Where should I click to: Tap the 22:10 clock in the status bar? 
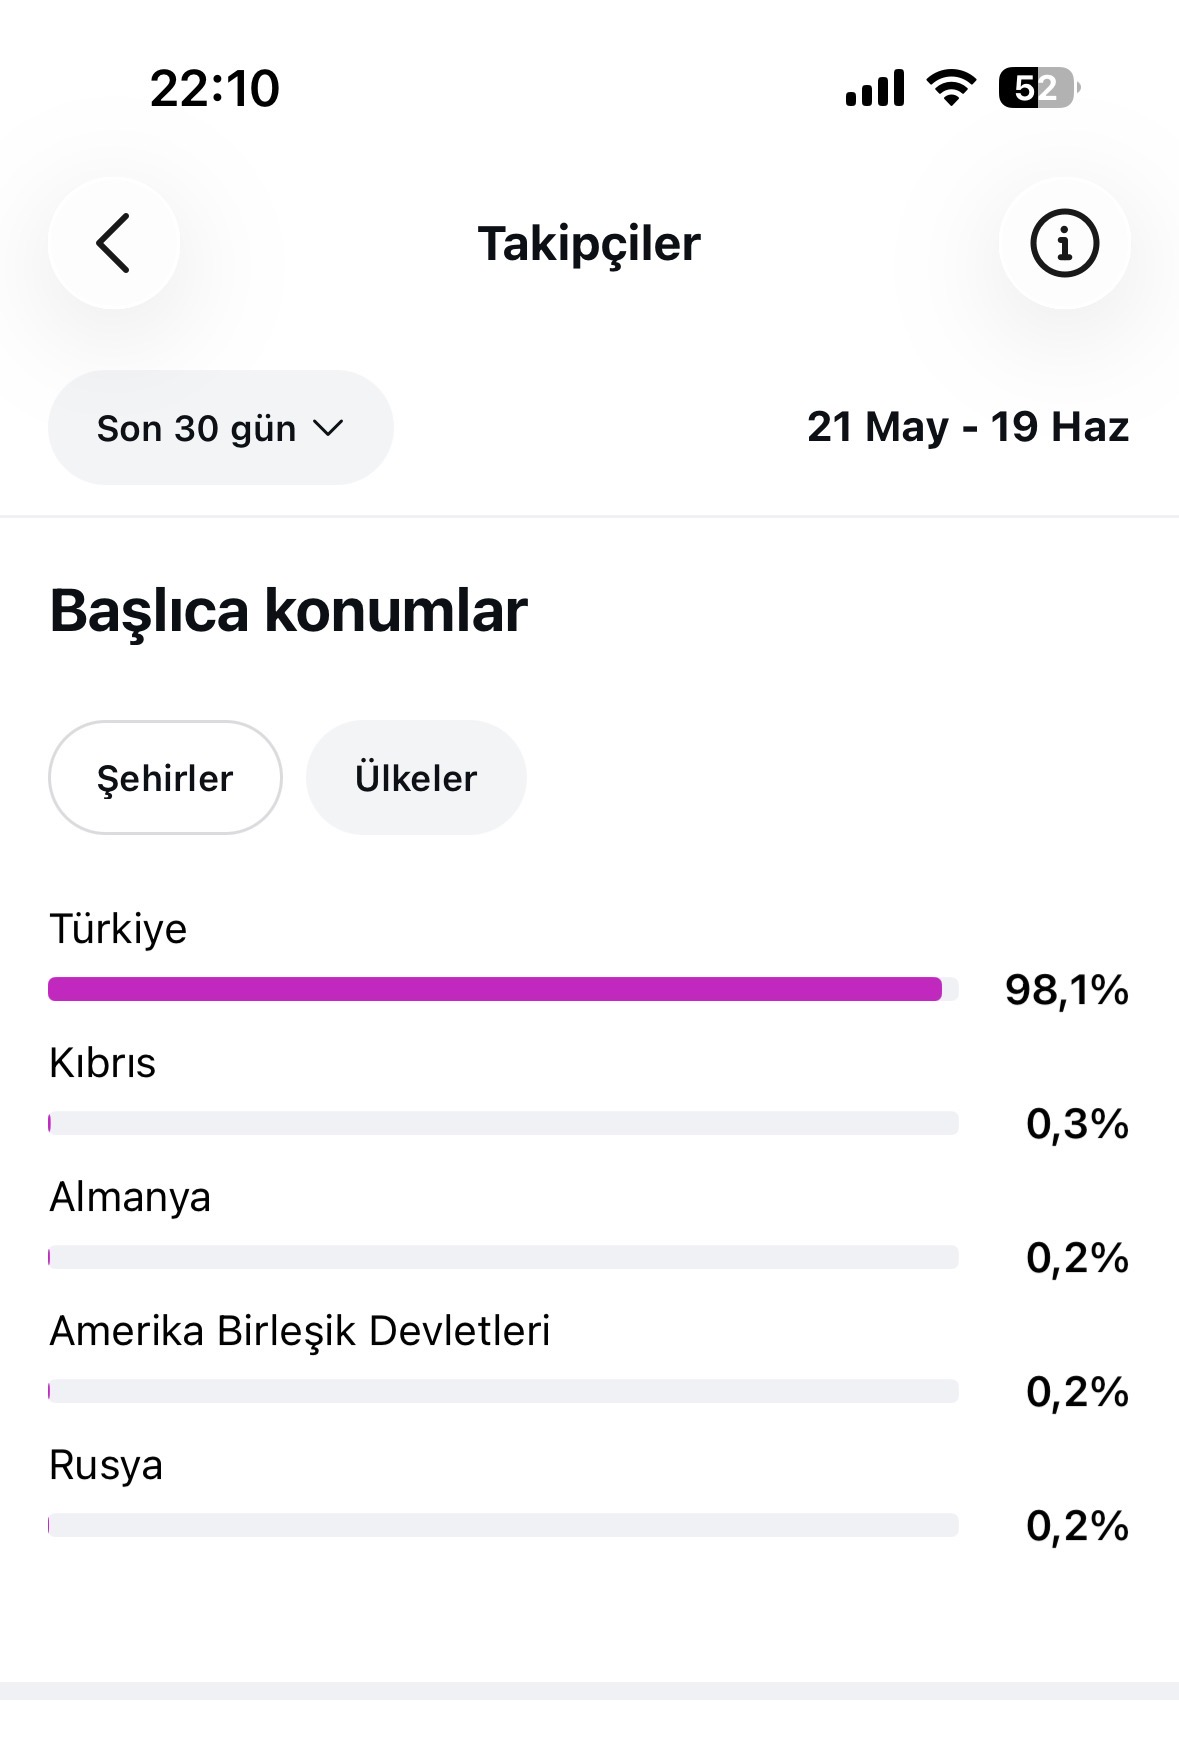click(x=215, y=88)
